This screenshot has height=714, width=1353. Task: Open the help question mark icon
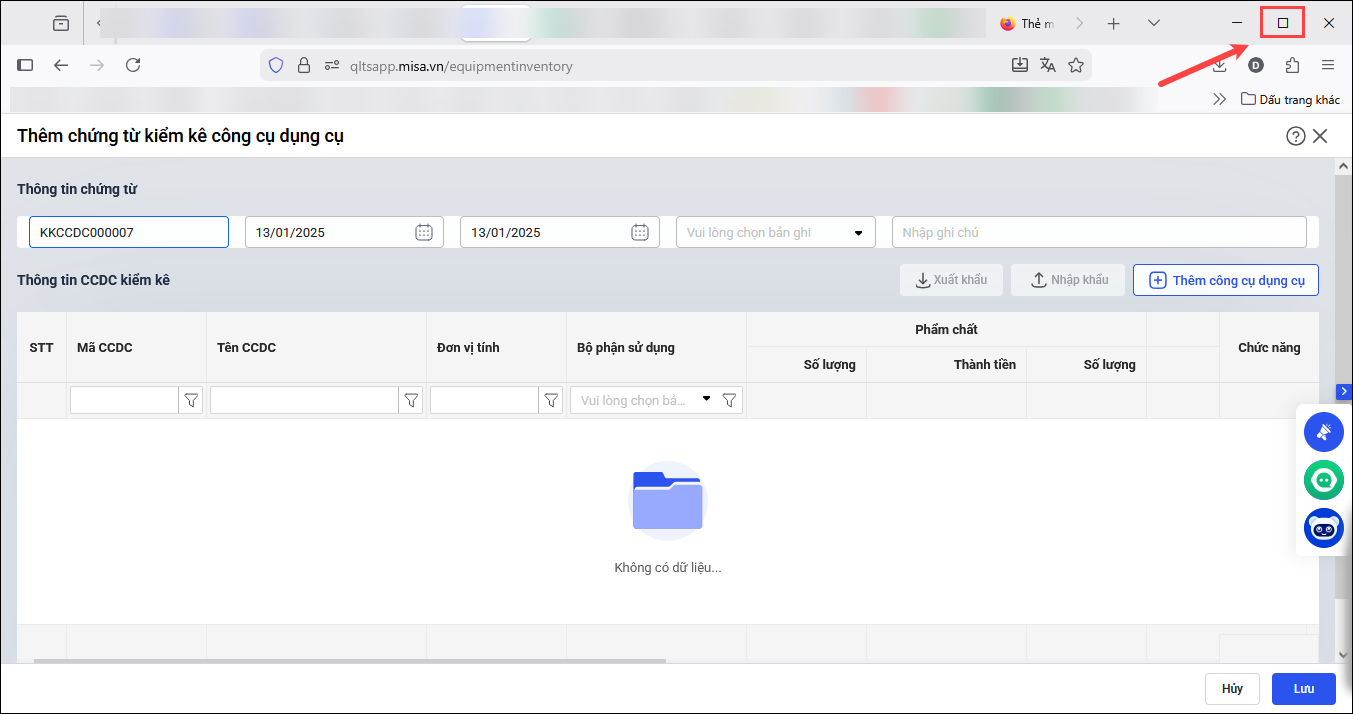tap(1296, 137)
